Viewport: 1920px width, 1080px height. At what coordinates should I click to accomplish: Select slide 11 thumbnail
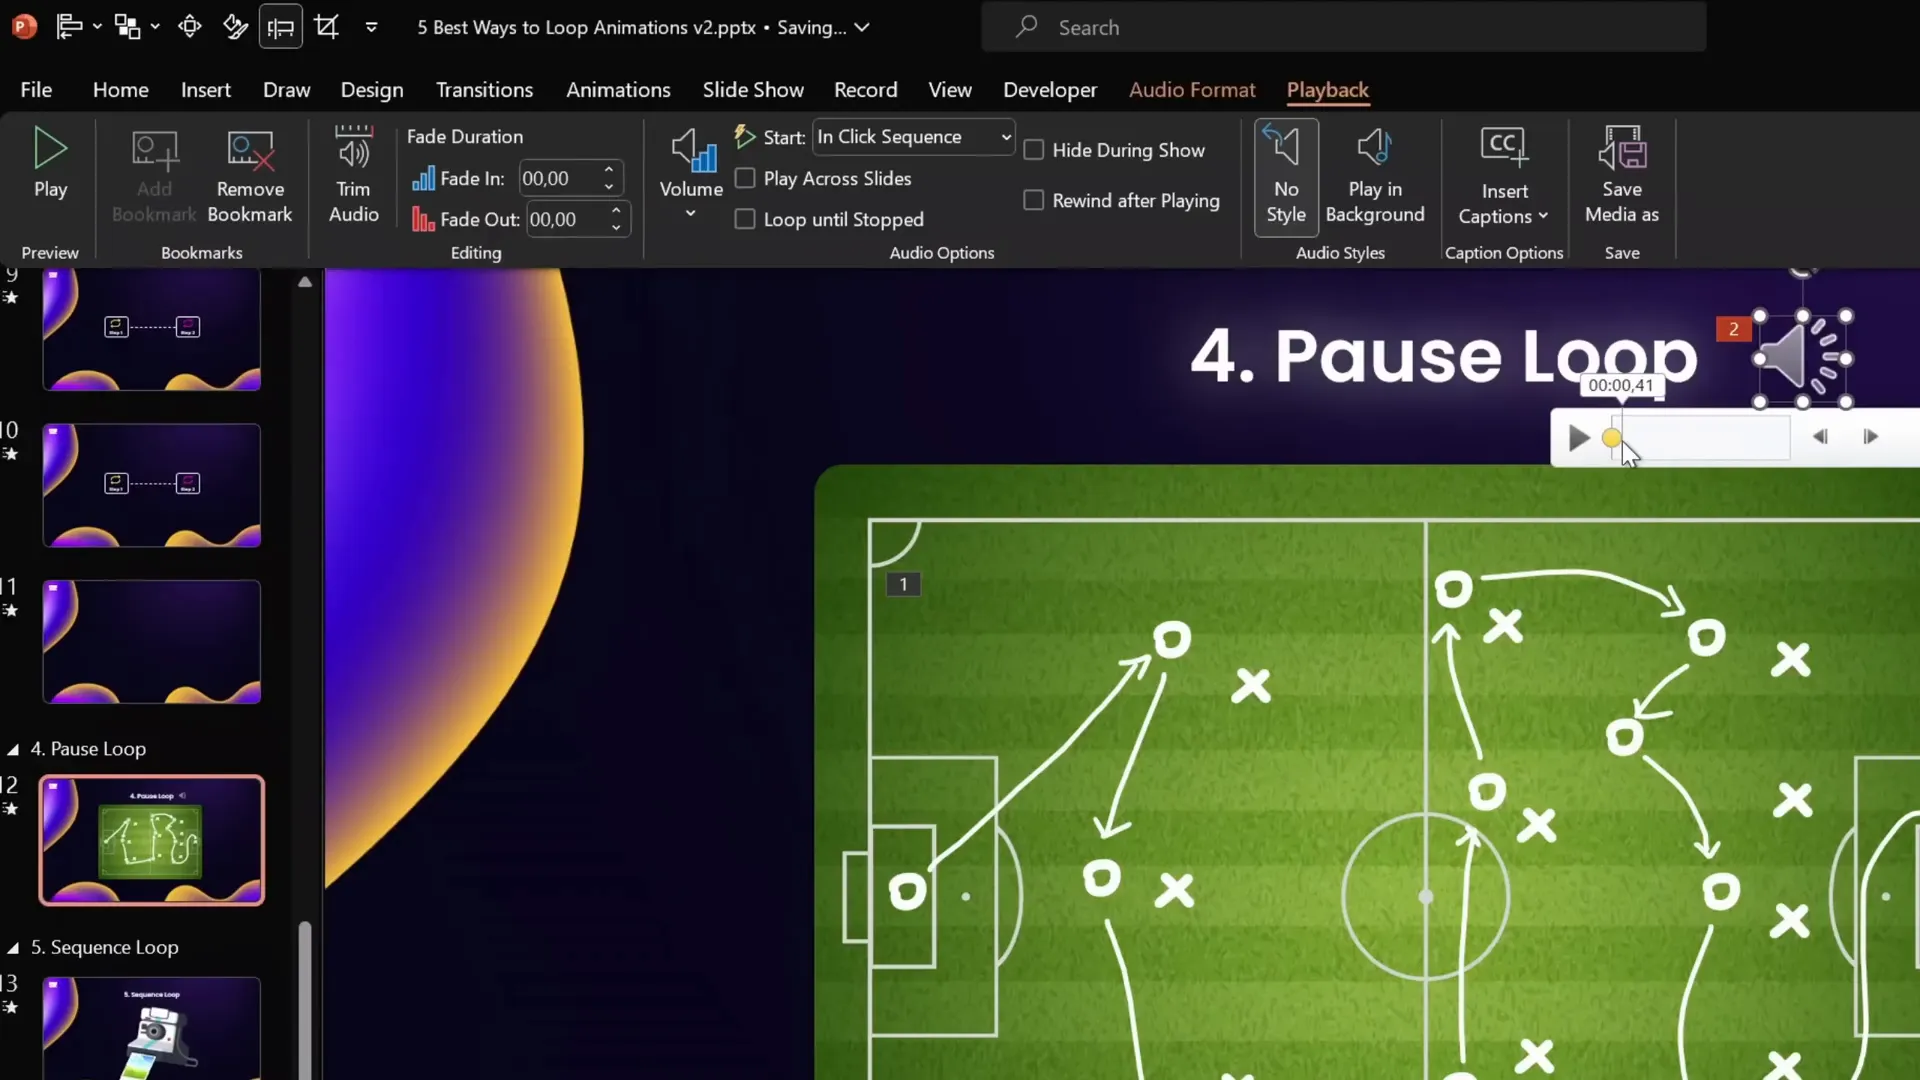tap(152, 642)
